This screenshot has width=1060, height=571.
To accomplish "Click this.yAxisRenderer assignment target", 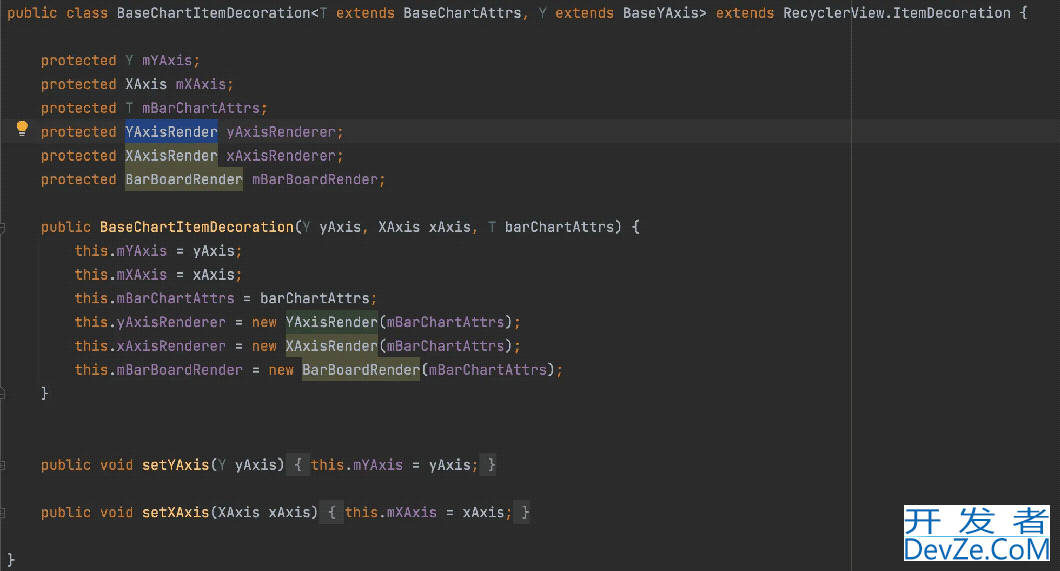I will coord(150,322).
